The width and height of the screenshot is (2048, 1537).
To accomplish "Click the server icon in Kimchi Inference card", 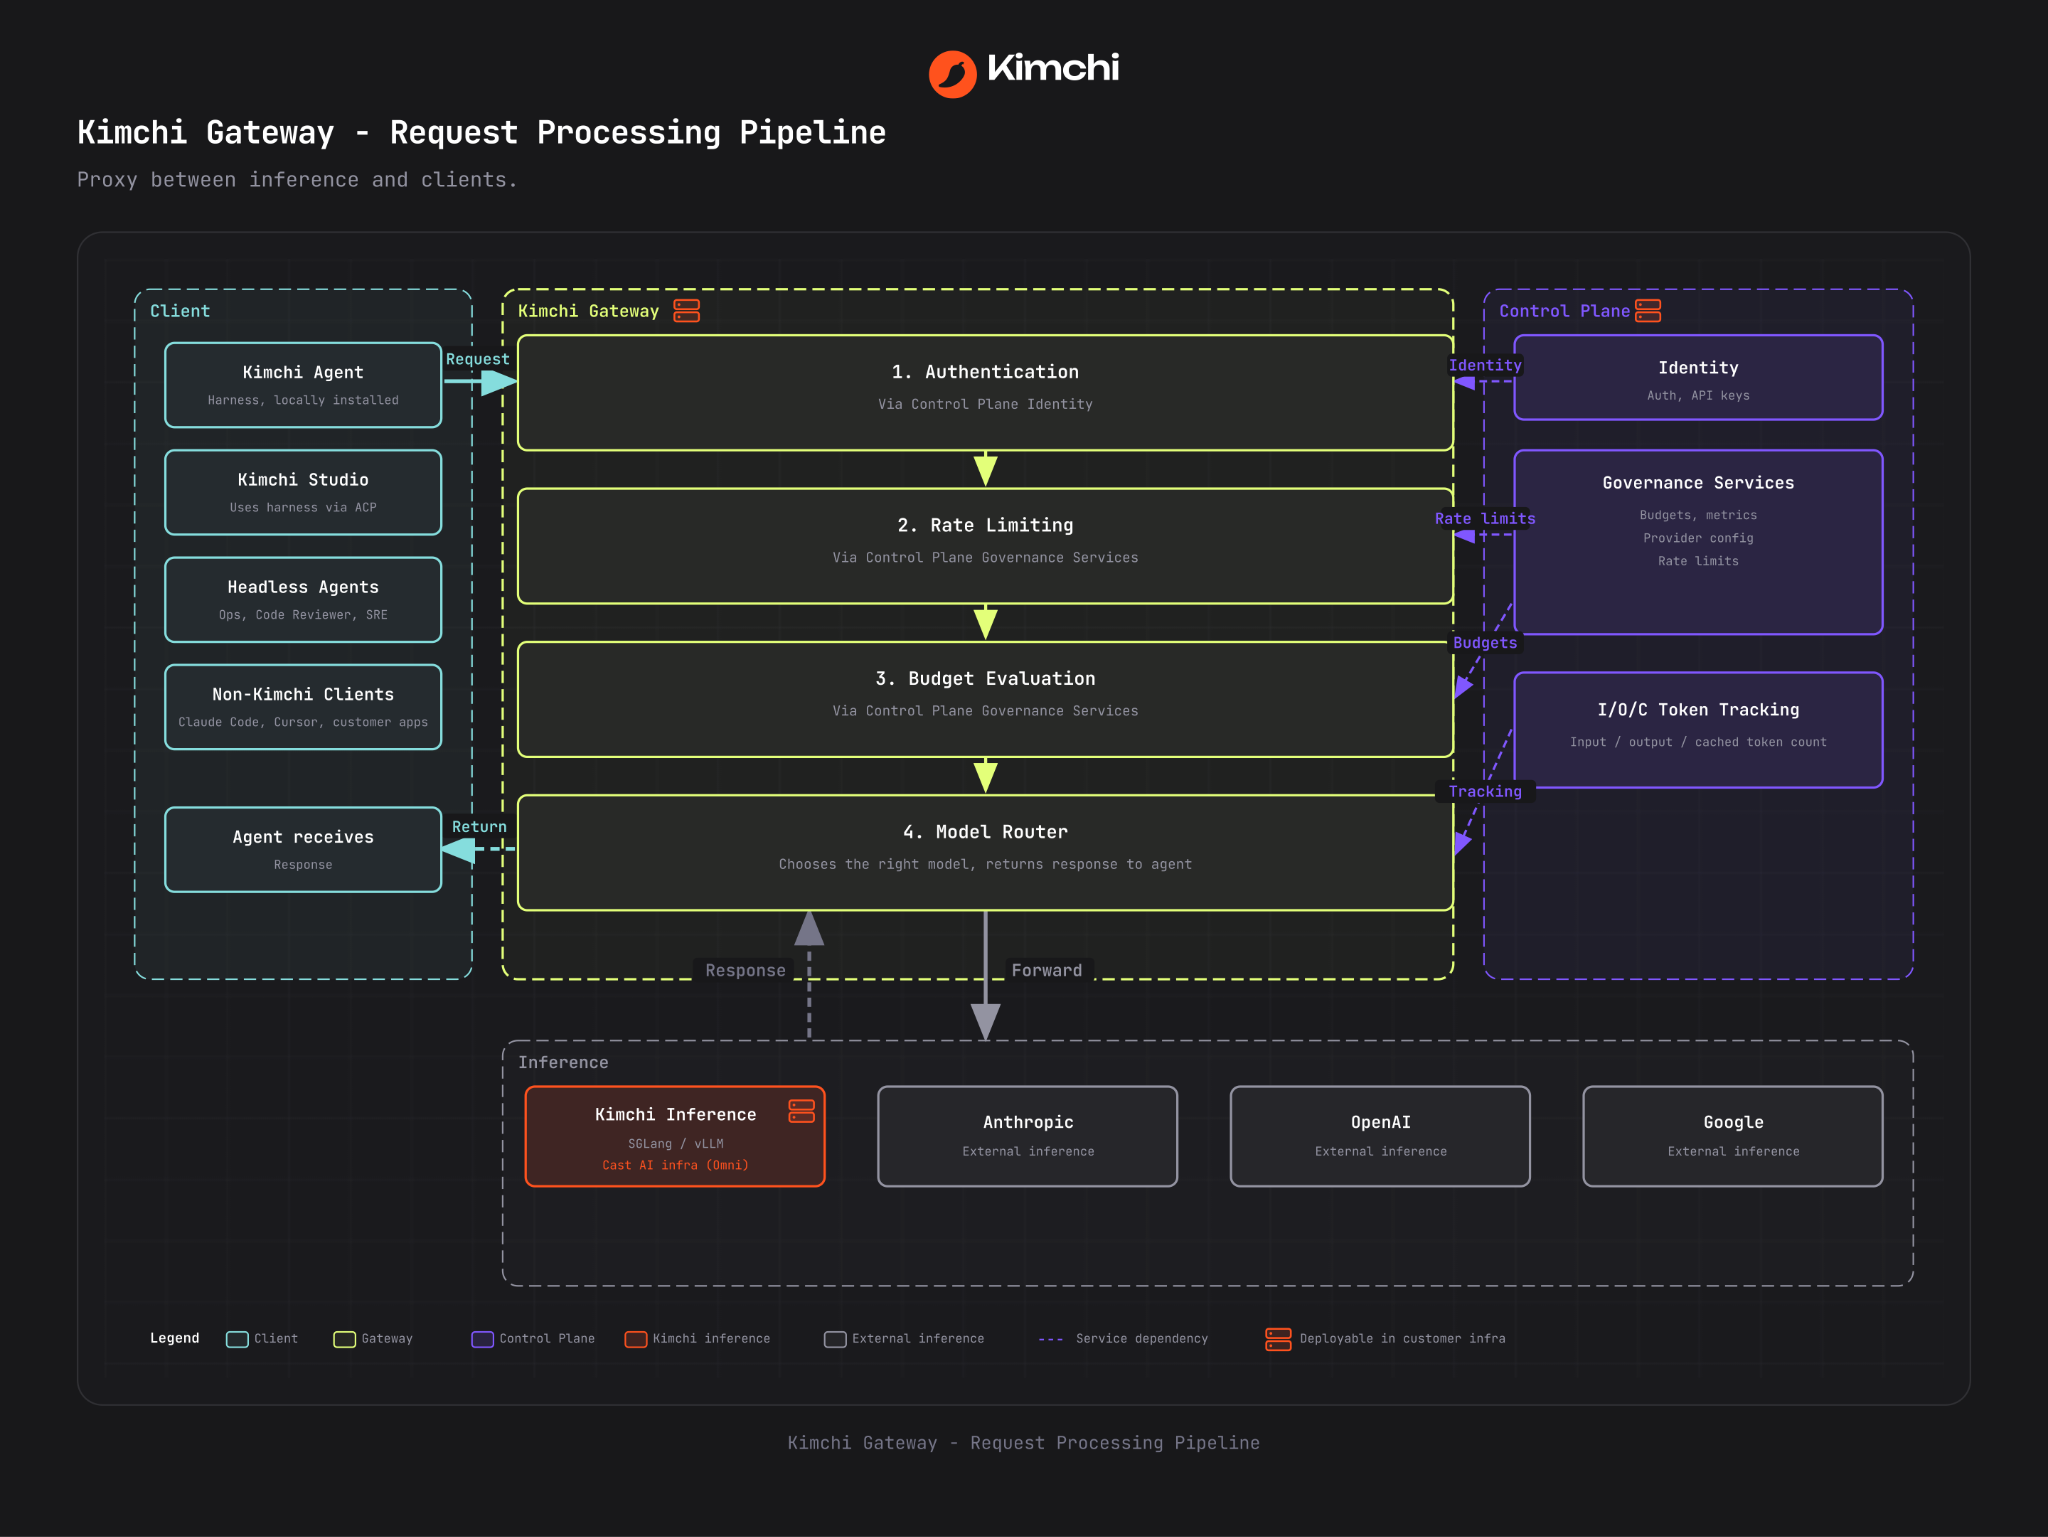I will (802, 1111).
